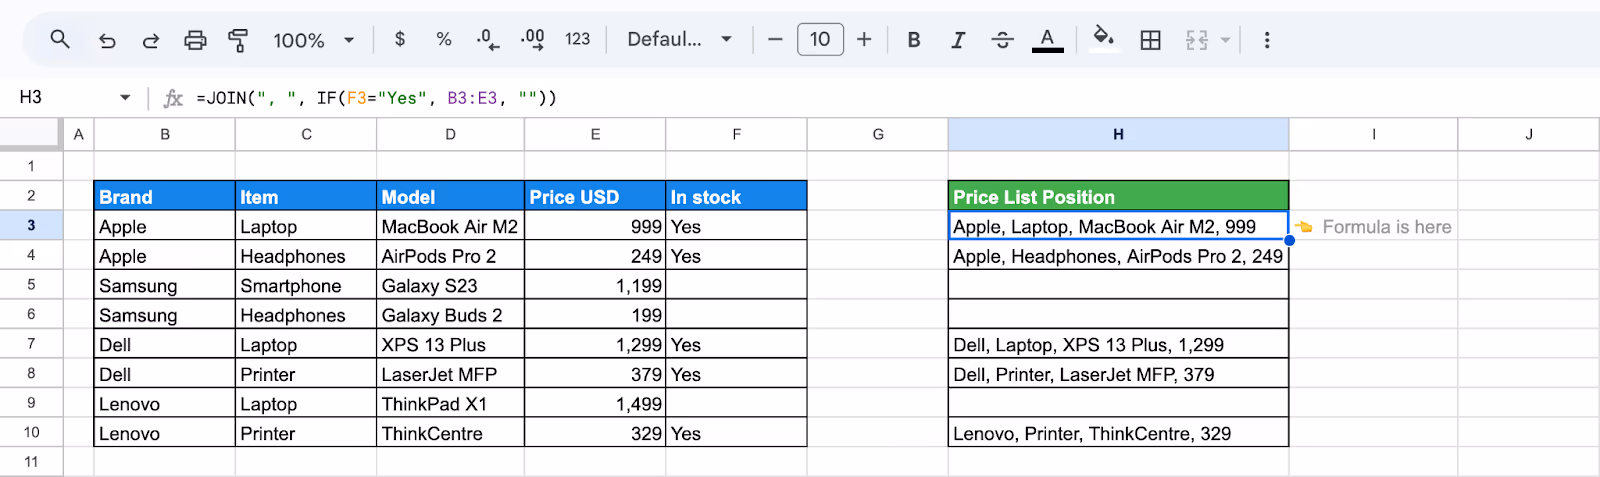The height and width of the screenshot is (477, 1600).
Task: Open the zoom 100% dropdown
Action: click(x=314, y=40)
